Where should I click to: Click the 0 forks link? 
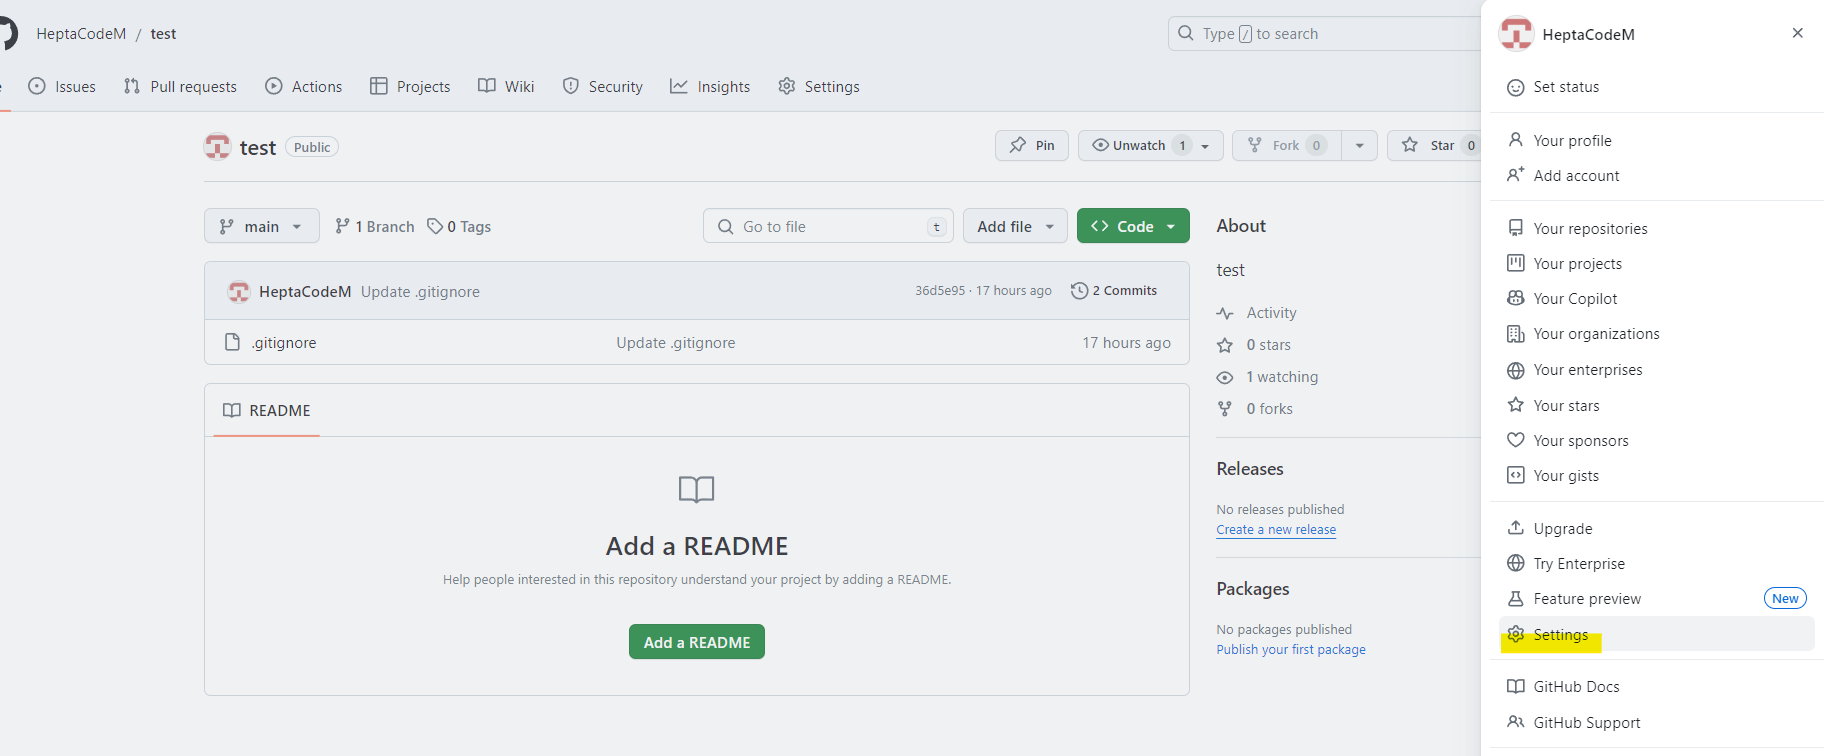(1255, 409)
